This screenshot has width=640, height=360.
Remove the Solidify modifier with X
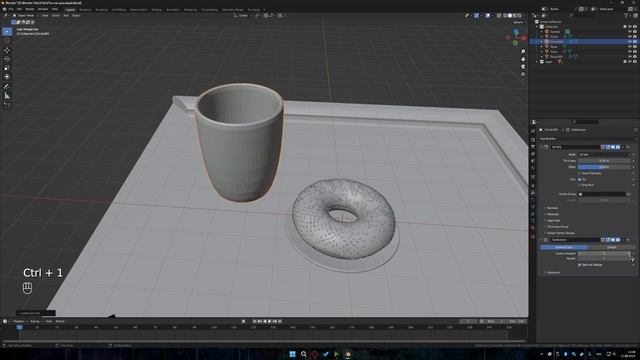(628, 147)
